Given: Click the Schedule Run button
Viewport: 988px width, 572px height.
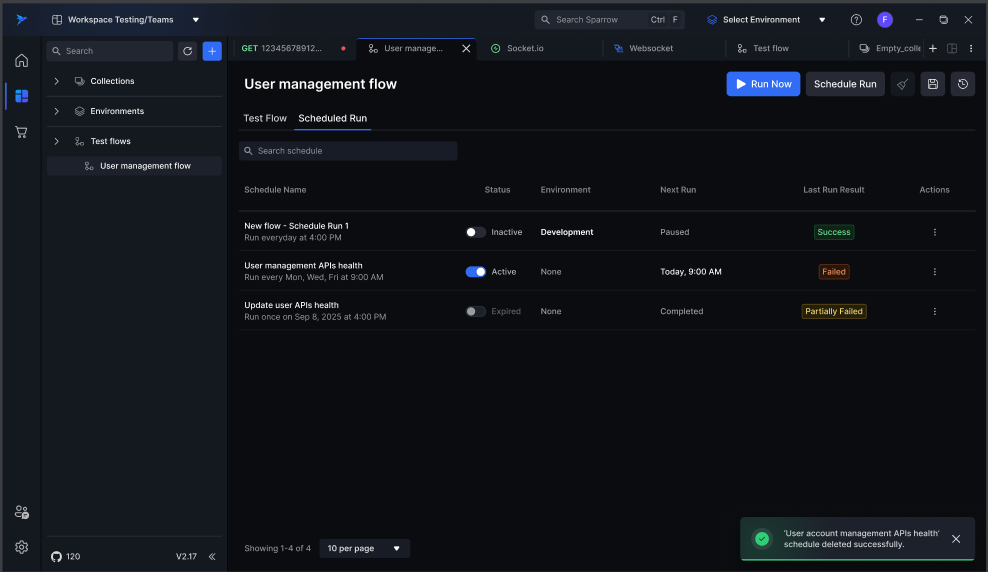Looking at the screenshot, I should pos(845,84).
